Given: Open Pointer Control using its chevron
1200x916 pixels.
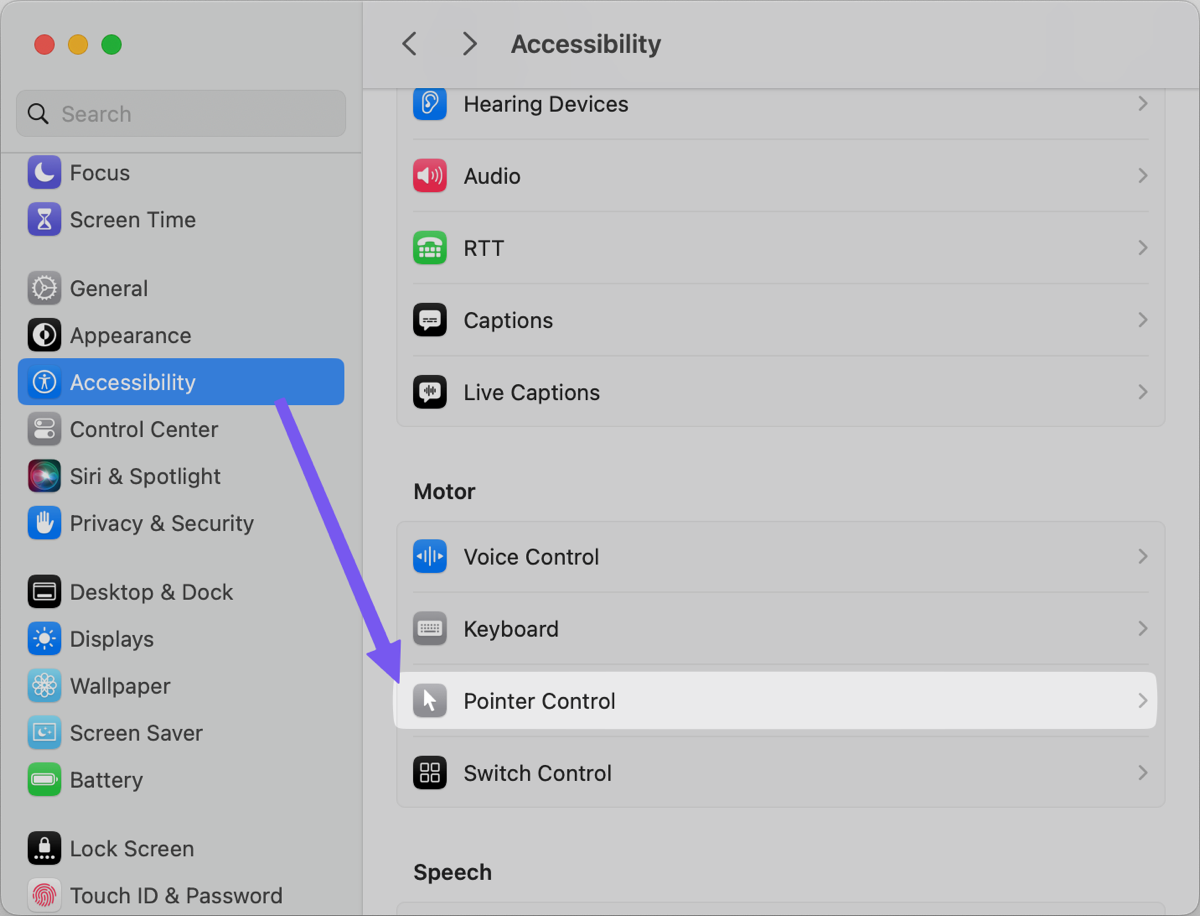Looking at the screenshot, I should pyautogui.click(x=1142, y=701).
